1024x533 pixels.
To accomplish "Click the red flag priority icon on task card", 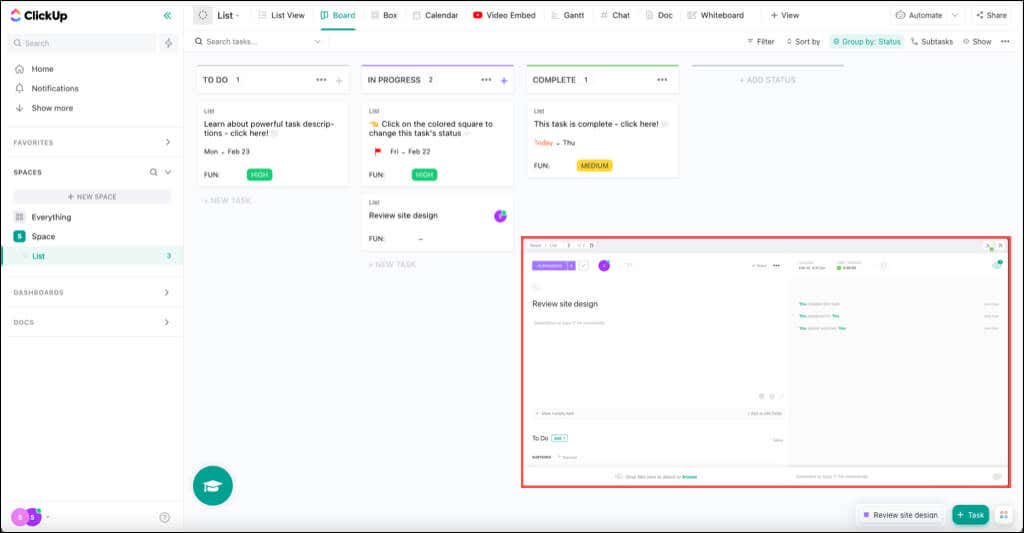I will click(377, 152).
